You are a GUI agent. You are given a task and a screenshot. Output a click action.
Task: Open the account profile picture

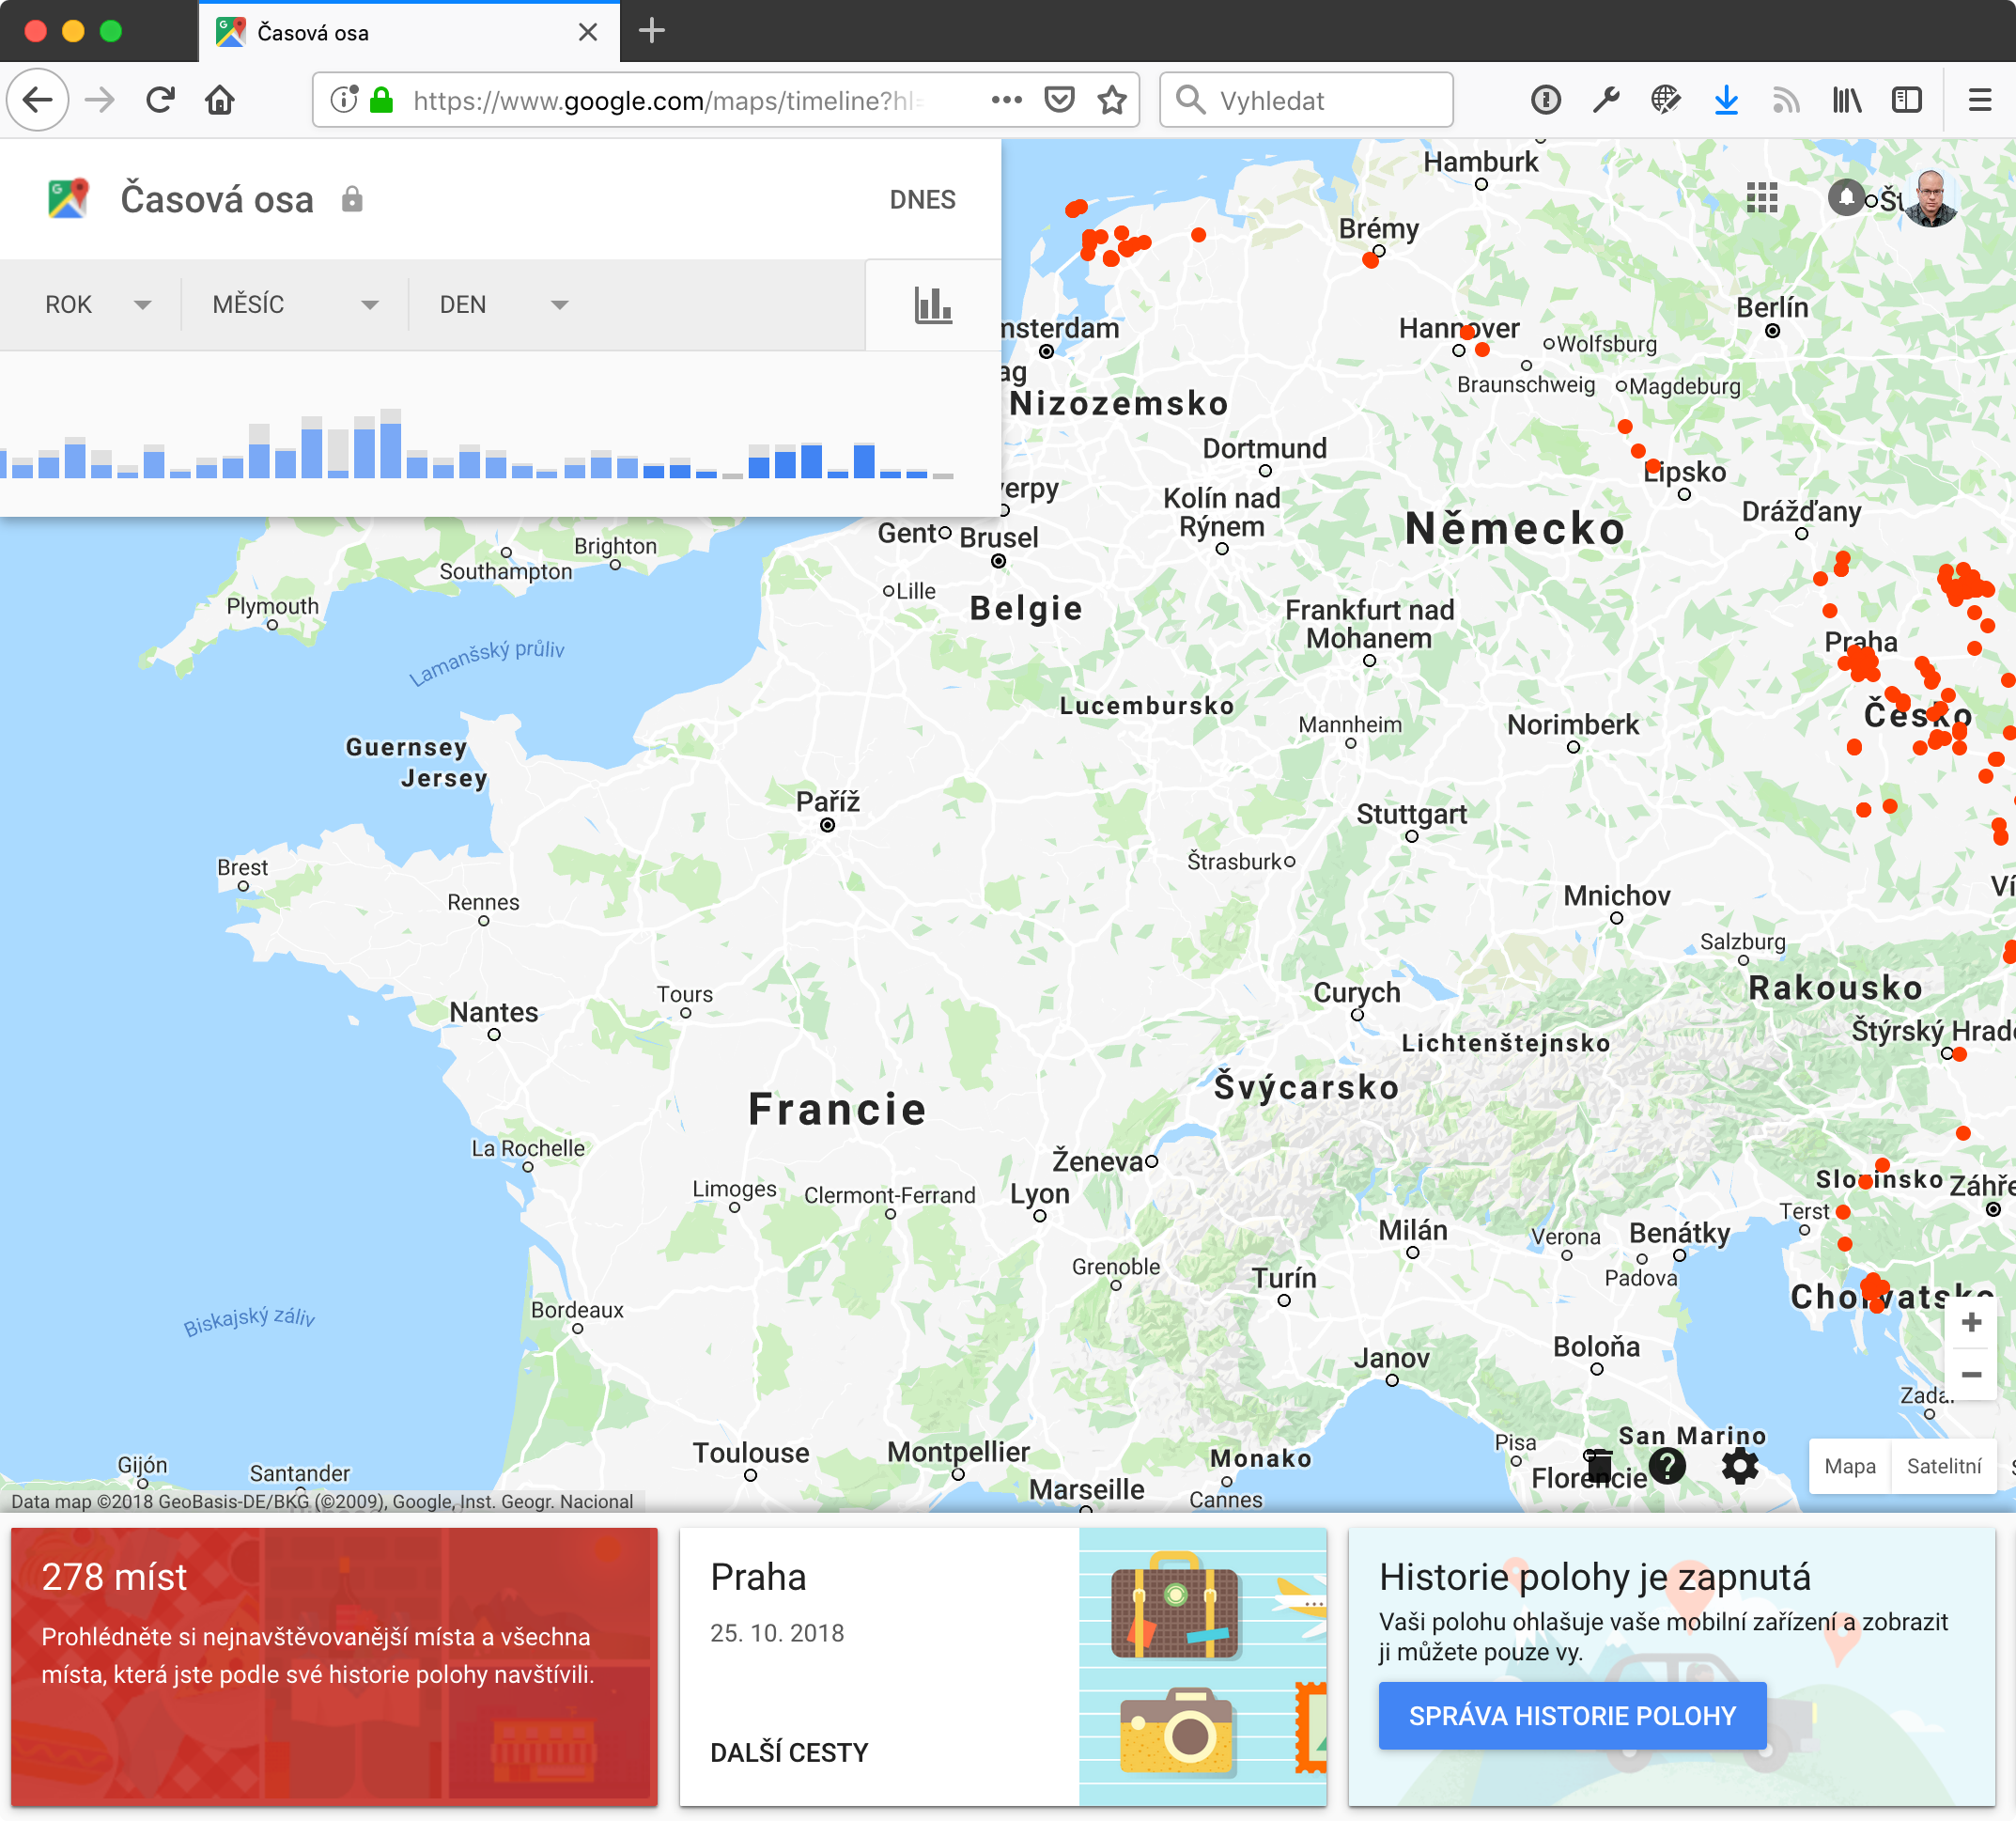[x=1932, y=198]
